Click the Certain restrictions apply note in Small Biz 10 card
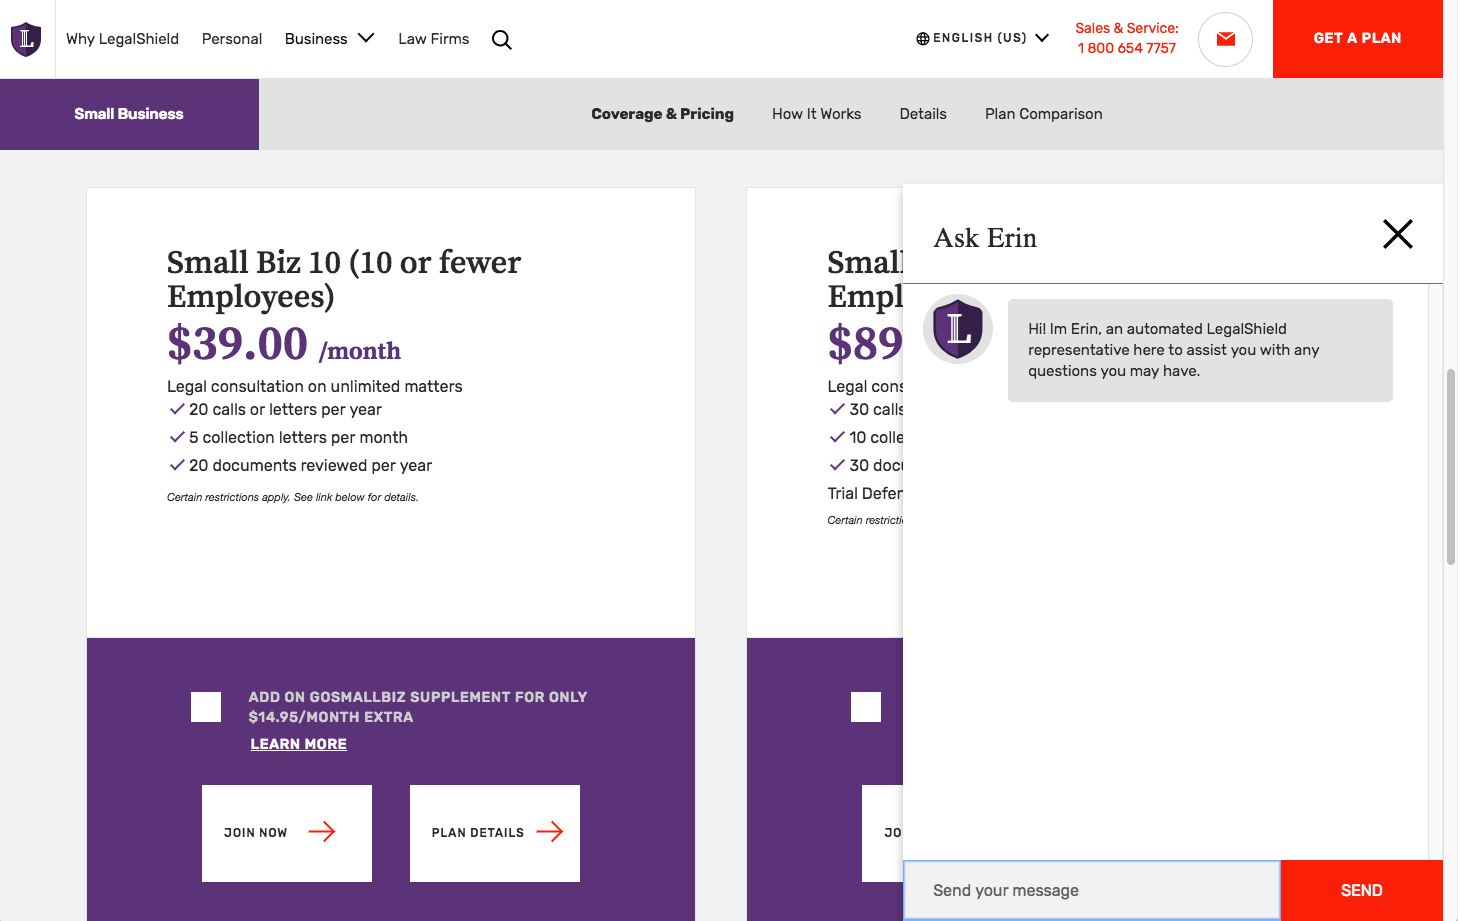The height and width of the screenshot is (921, 1458). pos(292,497)
